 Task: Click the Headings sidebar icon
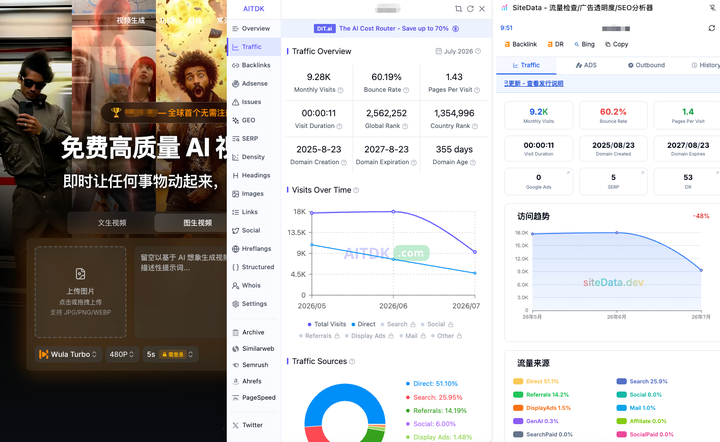pos(236,175)
